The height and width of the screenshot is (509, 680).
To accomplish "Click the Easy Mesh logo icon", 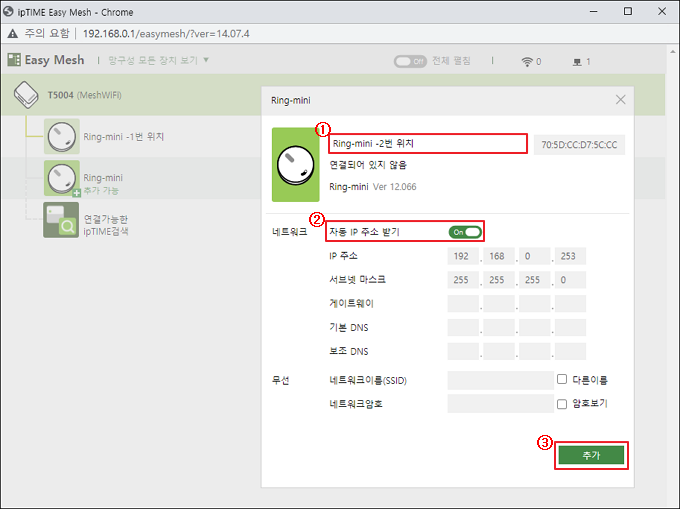I will coord(14,60).
